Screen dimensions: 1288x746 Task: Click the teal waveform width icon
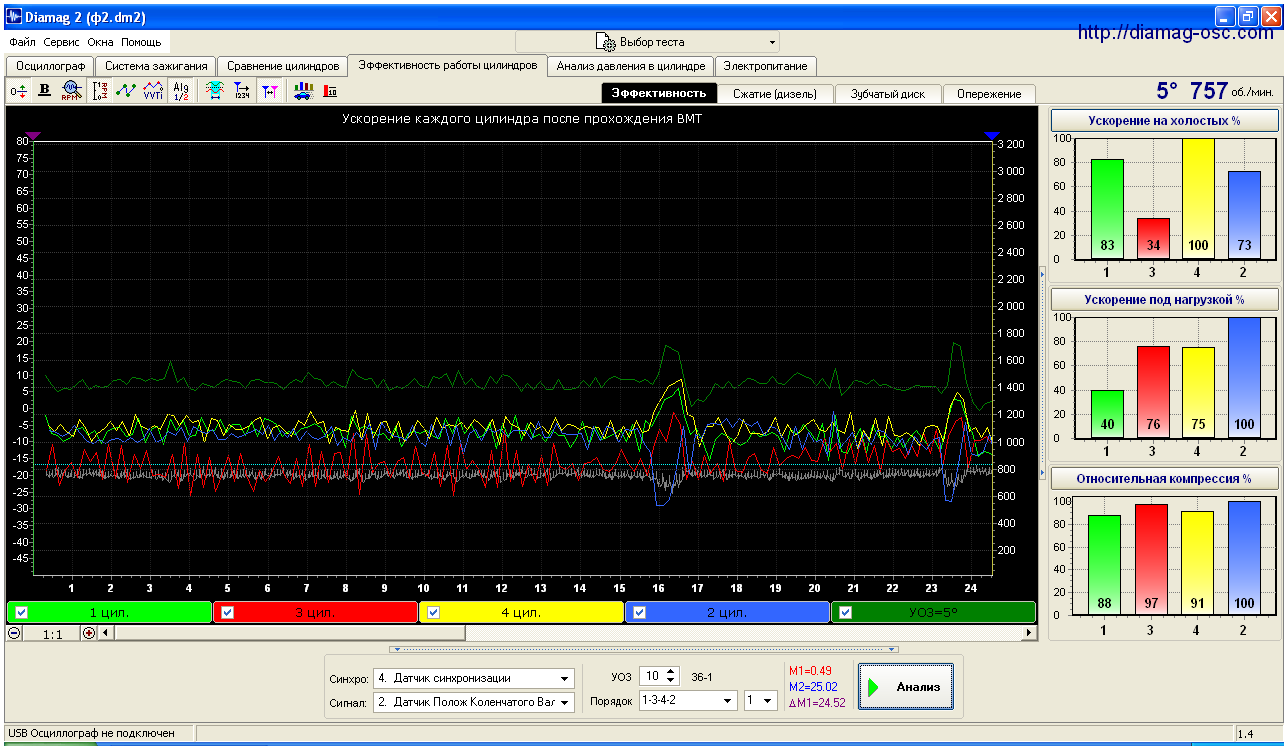click(214, 91)
